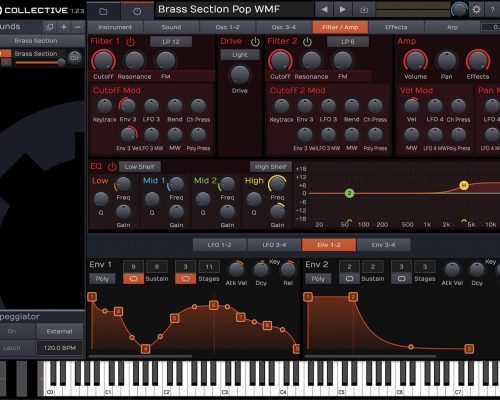Image resolution: width=500 pixels, height=400 pixels.
Task: Switch to the Sound tab
Action: [x=171, y=27]
